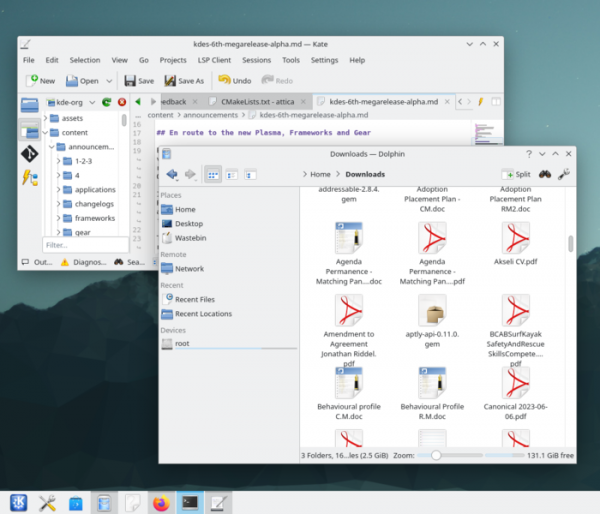600x514 pixels.
Task: Switch Dolphin to icons view mode
Action: pos(213,174)
